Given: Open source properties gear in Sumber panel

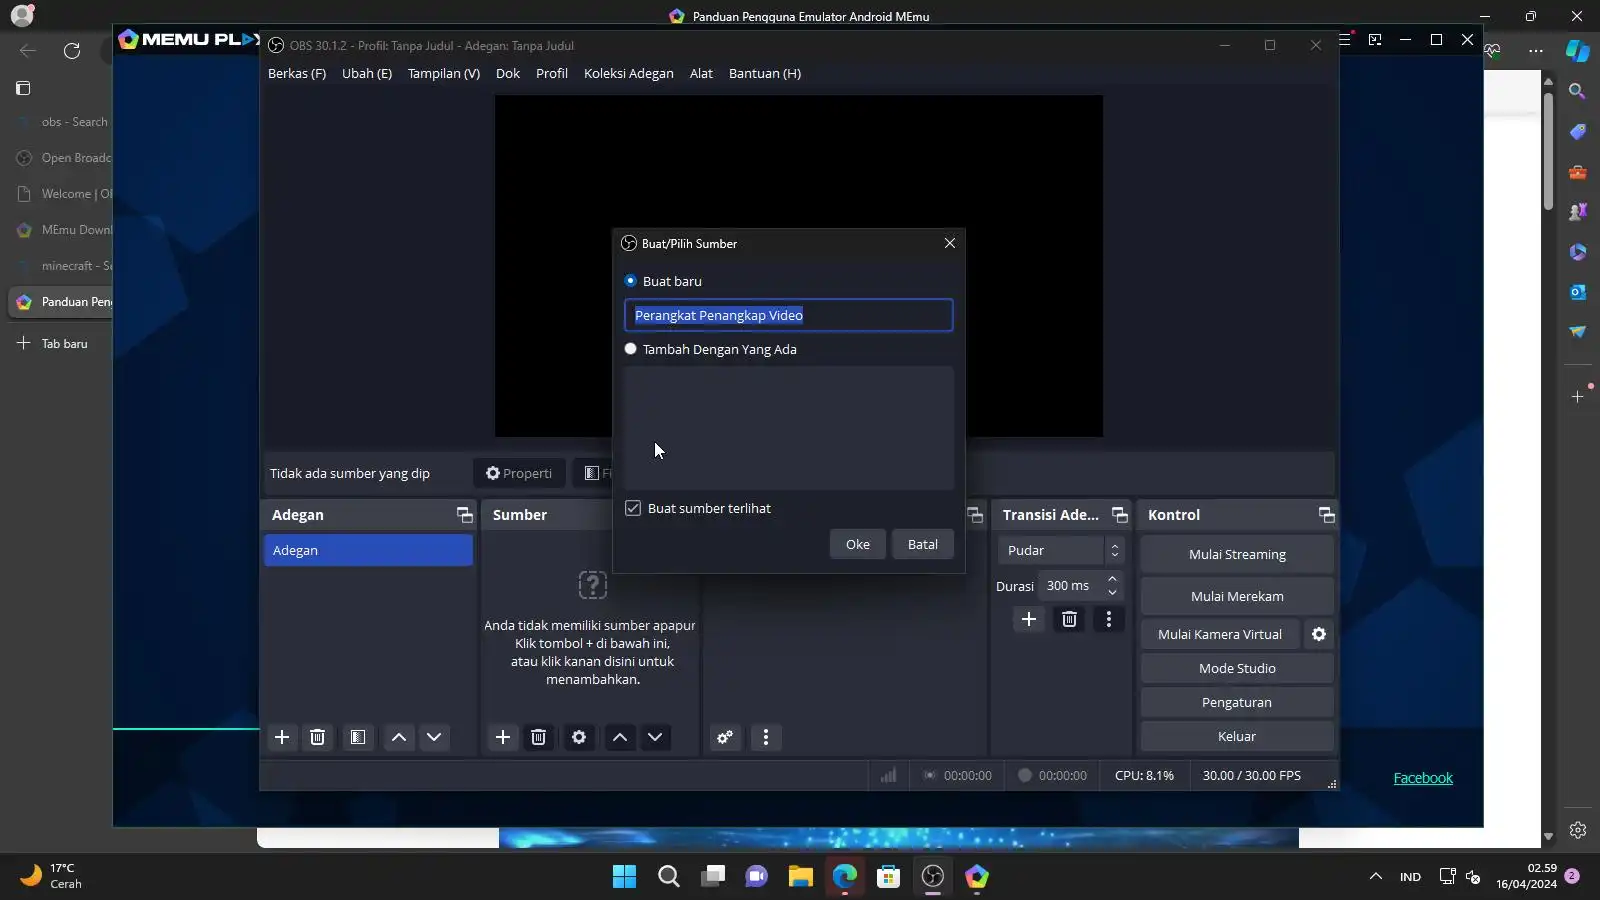Looking at the screenshot, I should [579, 737].
